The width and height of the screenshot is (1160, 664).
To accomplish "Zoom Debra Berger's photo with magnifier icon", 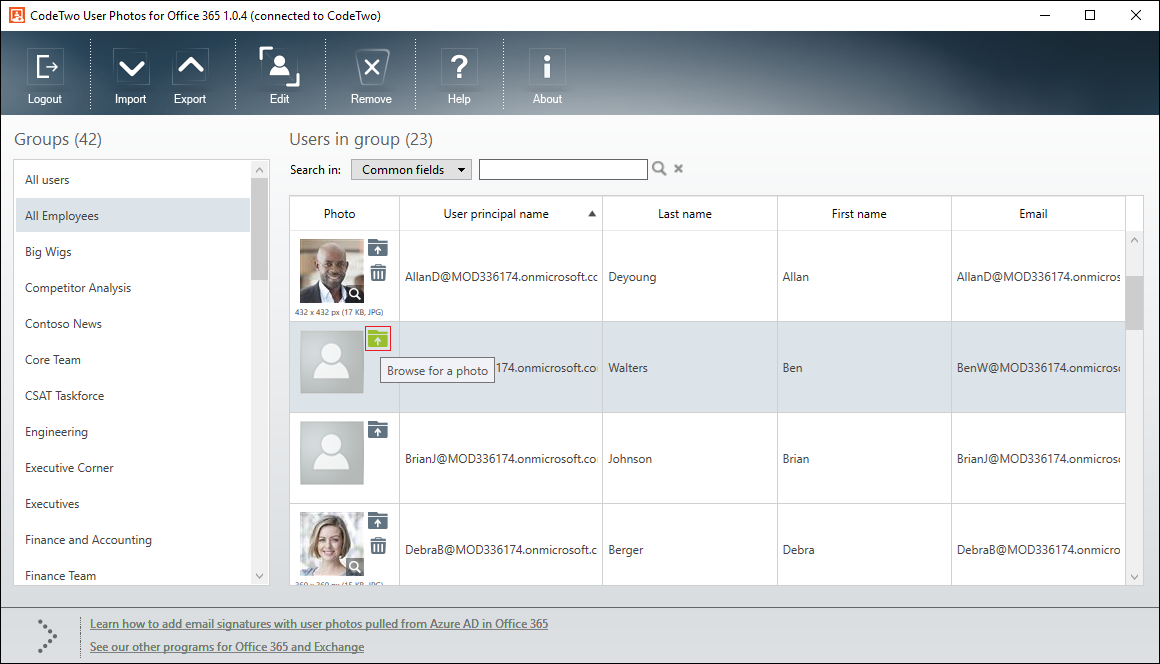I will 355,566.
